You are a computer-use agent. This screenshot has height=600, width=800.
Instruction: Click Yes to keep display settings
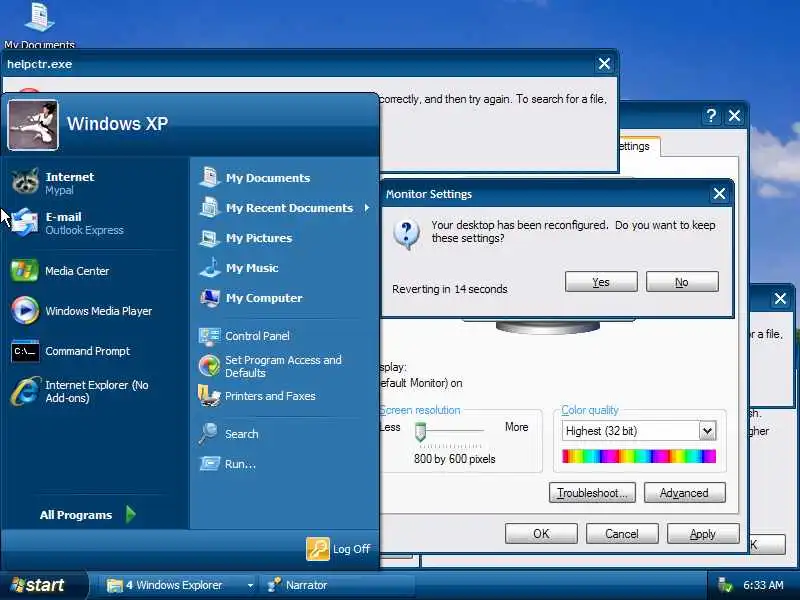point(601,282)
